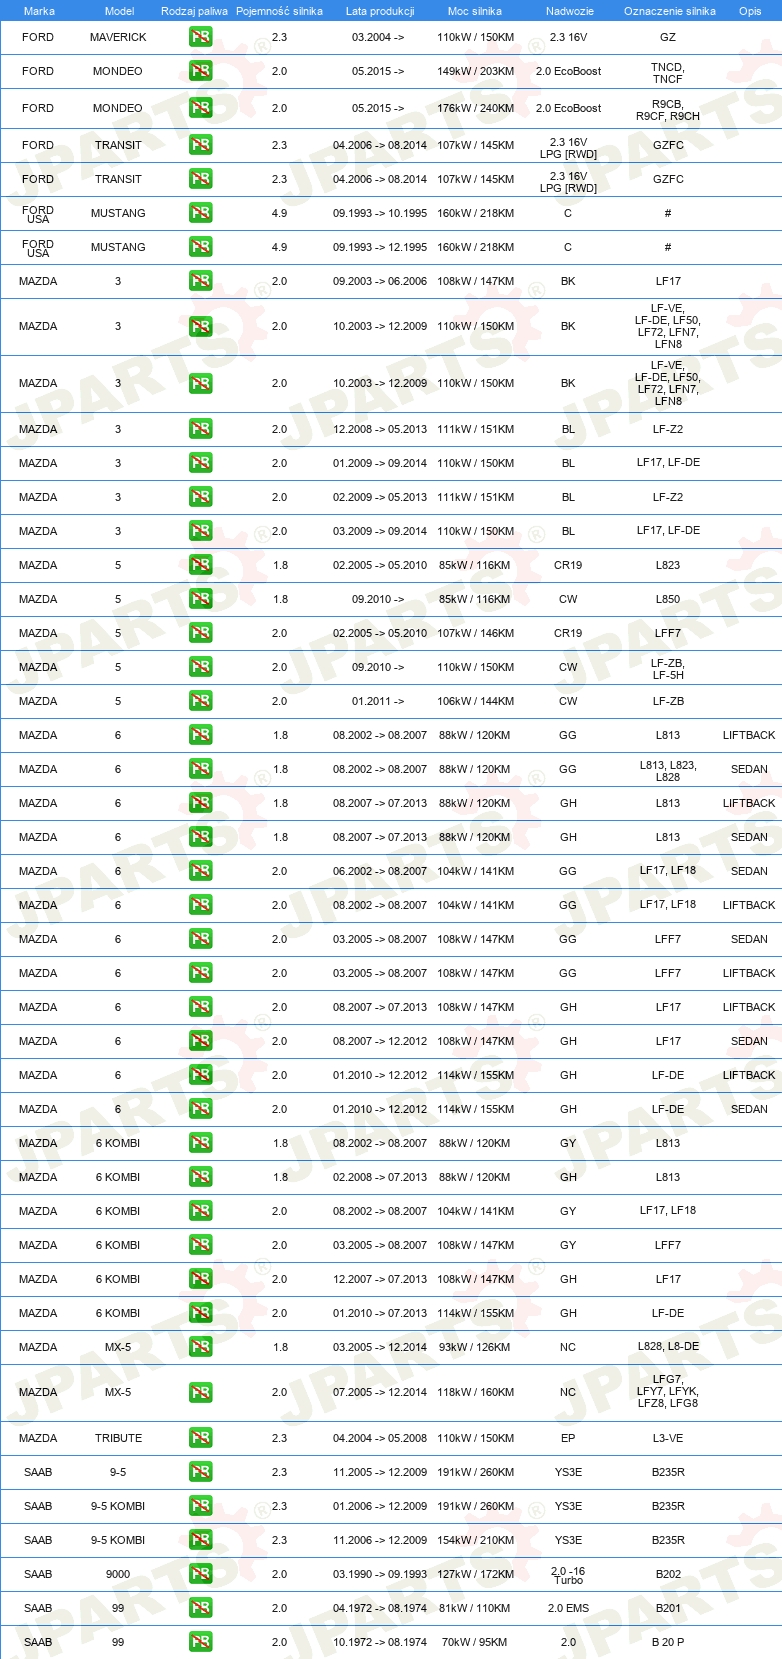
Task: Click the fuel icon in FORD MAVERICK row
Action: [x=200, y=37]
